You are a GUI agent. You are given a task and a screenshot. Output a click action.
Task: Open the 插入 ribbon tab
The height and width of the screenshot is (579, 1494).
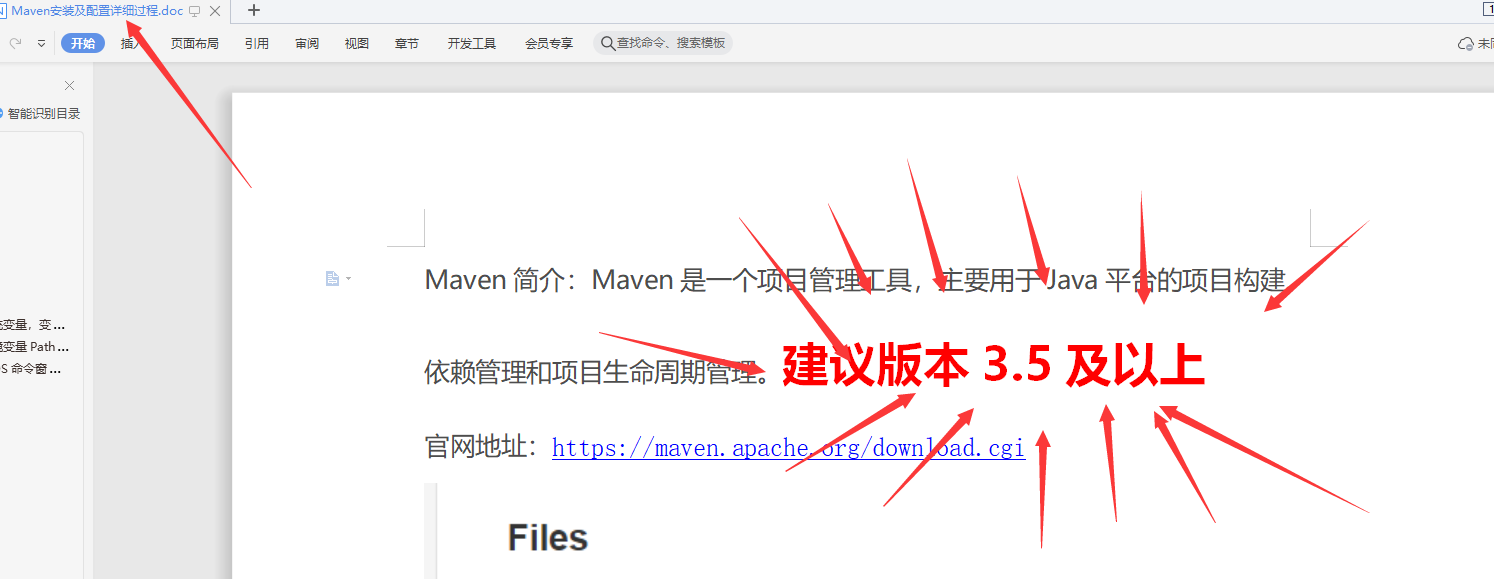point(133,43)
